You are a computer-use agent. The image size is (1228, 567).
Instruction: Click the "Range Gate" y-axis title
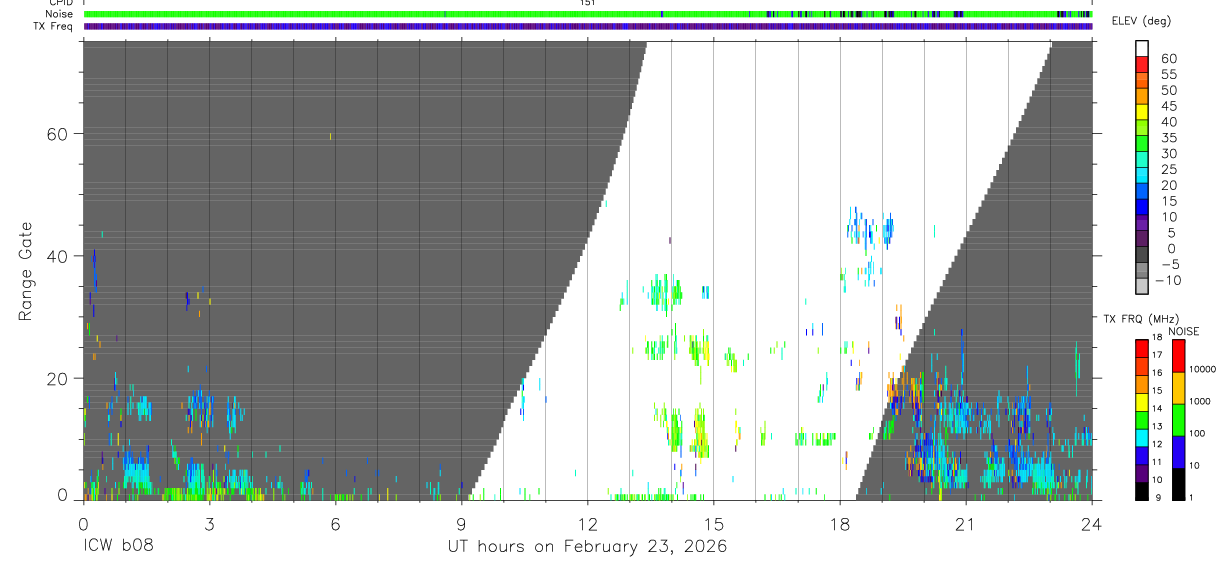tap(26, 271)
